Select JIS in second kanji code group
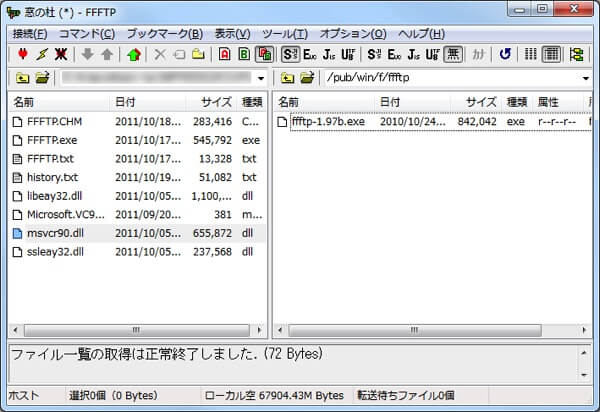The height and width of the screenshot is (412, 600). (413, 54)
